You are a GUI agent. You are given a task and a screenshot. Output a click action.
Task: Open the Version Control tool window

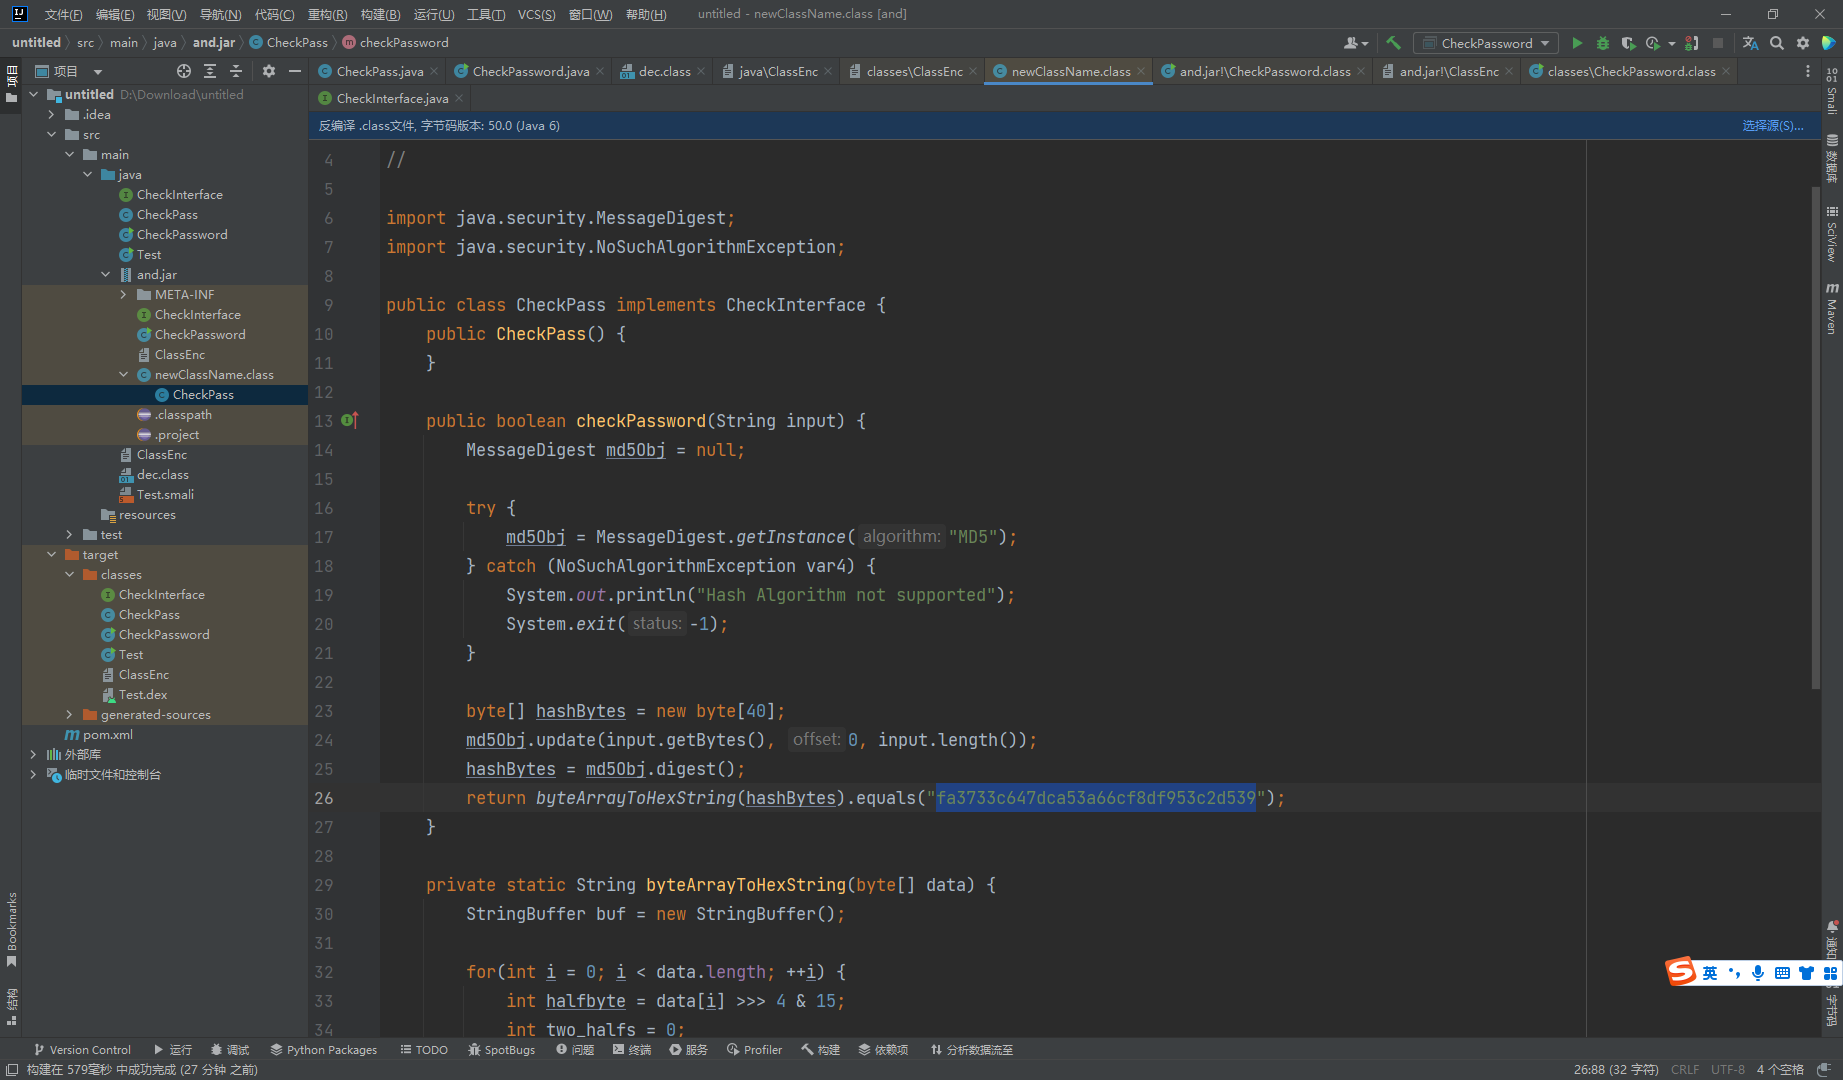click(82, 1049)
